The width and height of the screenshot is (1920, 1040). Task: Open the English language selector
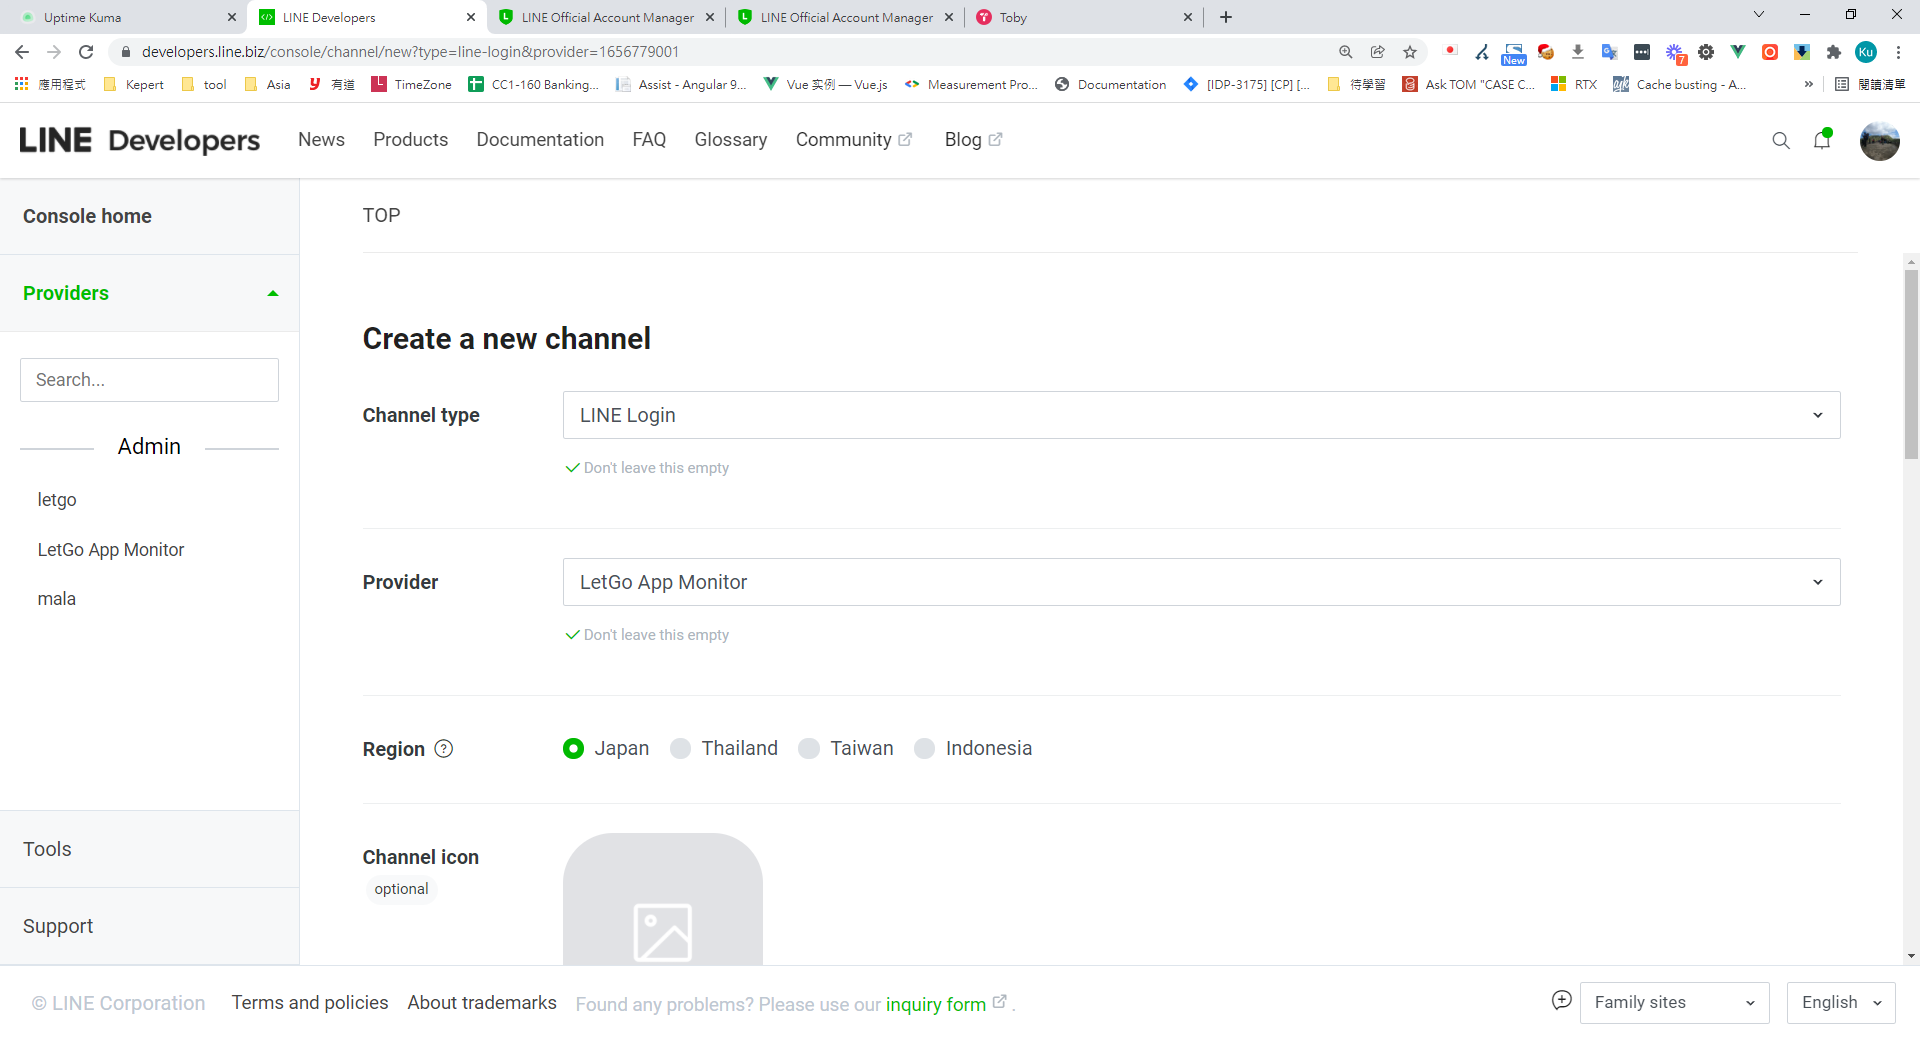(x=1840, y=1003)
